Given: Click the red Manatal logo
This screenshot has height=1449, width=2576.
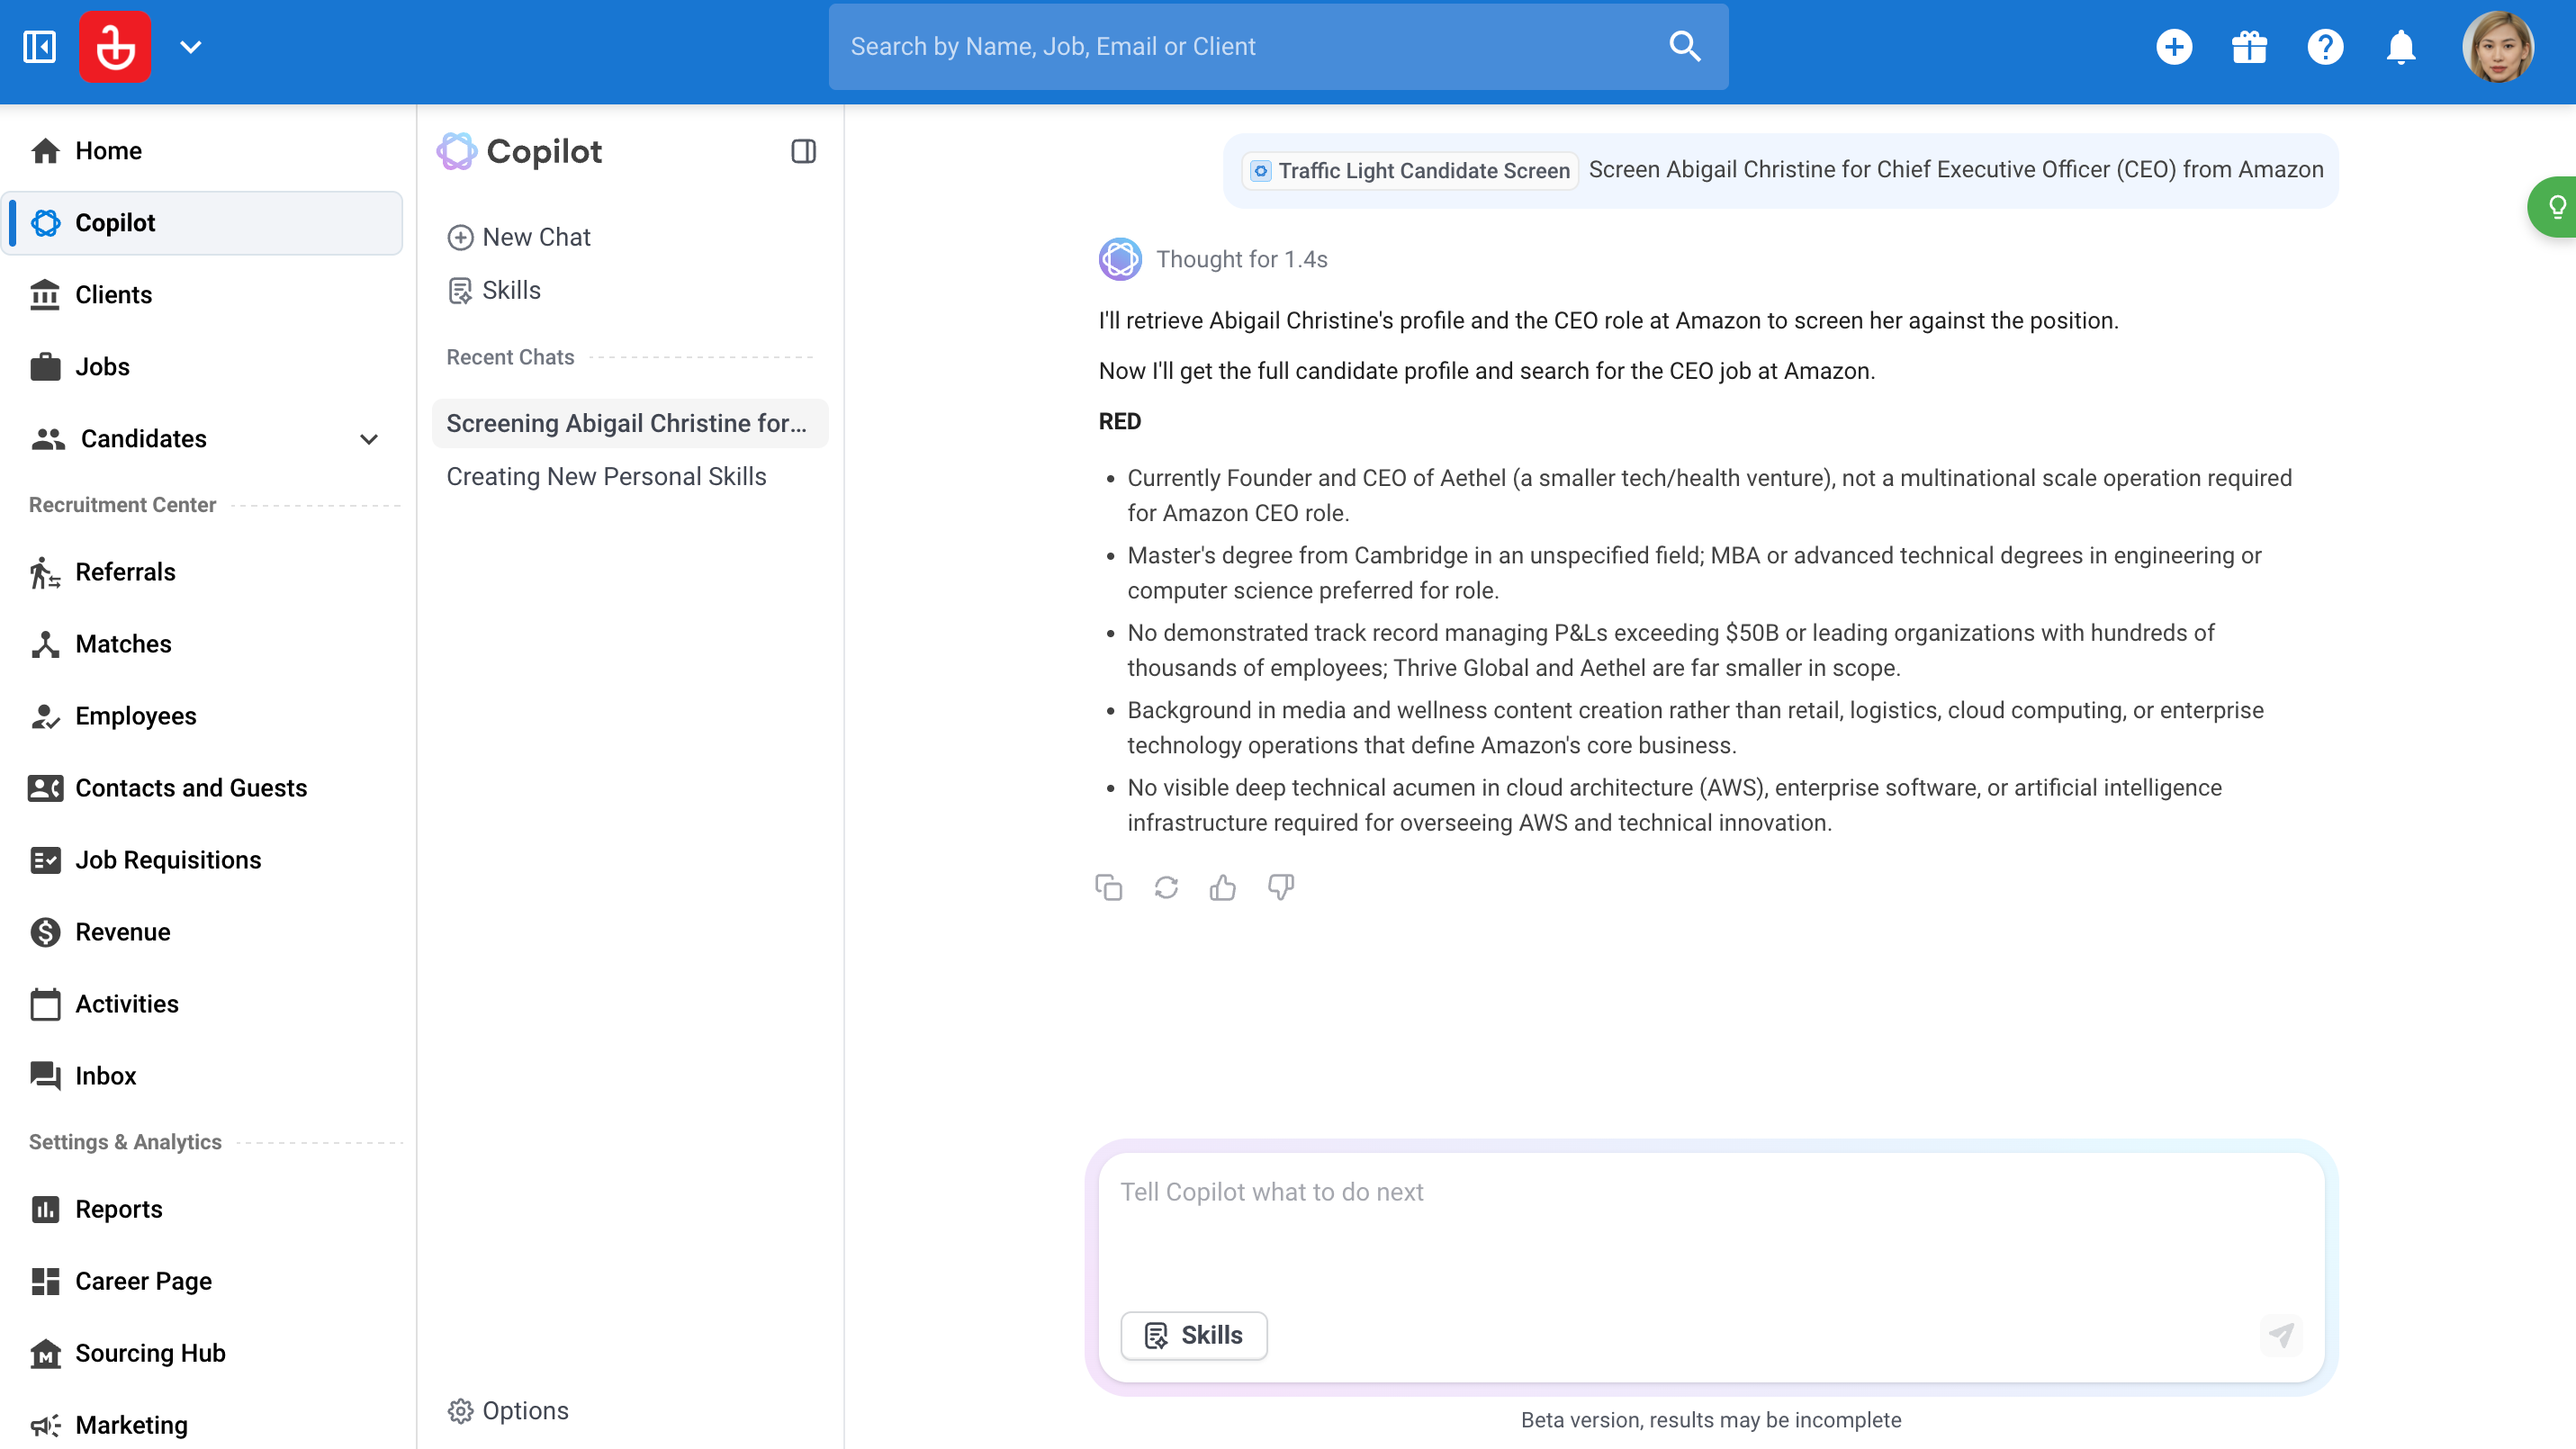Looking at the screenshot, I should tap(115, 46).
